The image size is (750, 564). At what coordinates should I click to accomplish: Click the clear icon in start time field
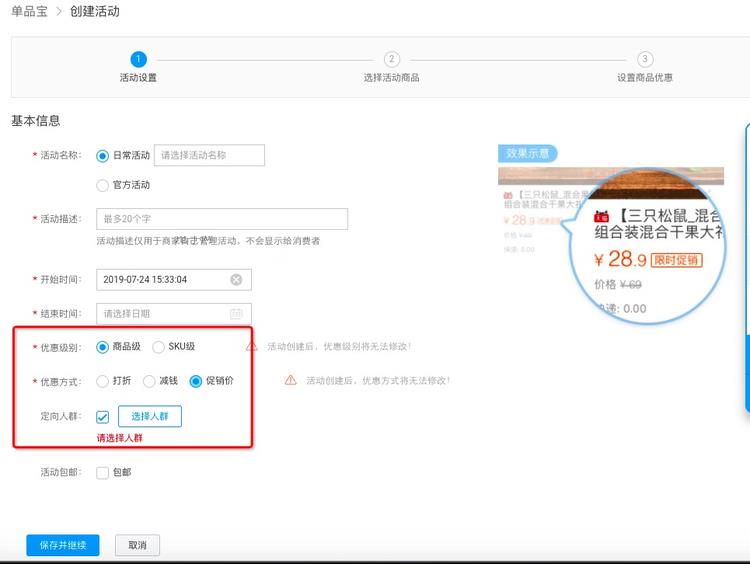236,280
